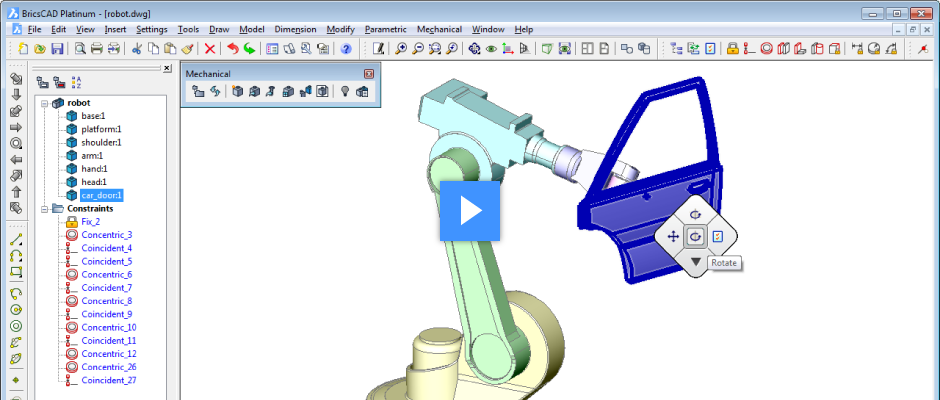
Task: Click the Real-time pan/orbit motion icon
Action: 474,49
